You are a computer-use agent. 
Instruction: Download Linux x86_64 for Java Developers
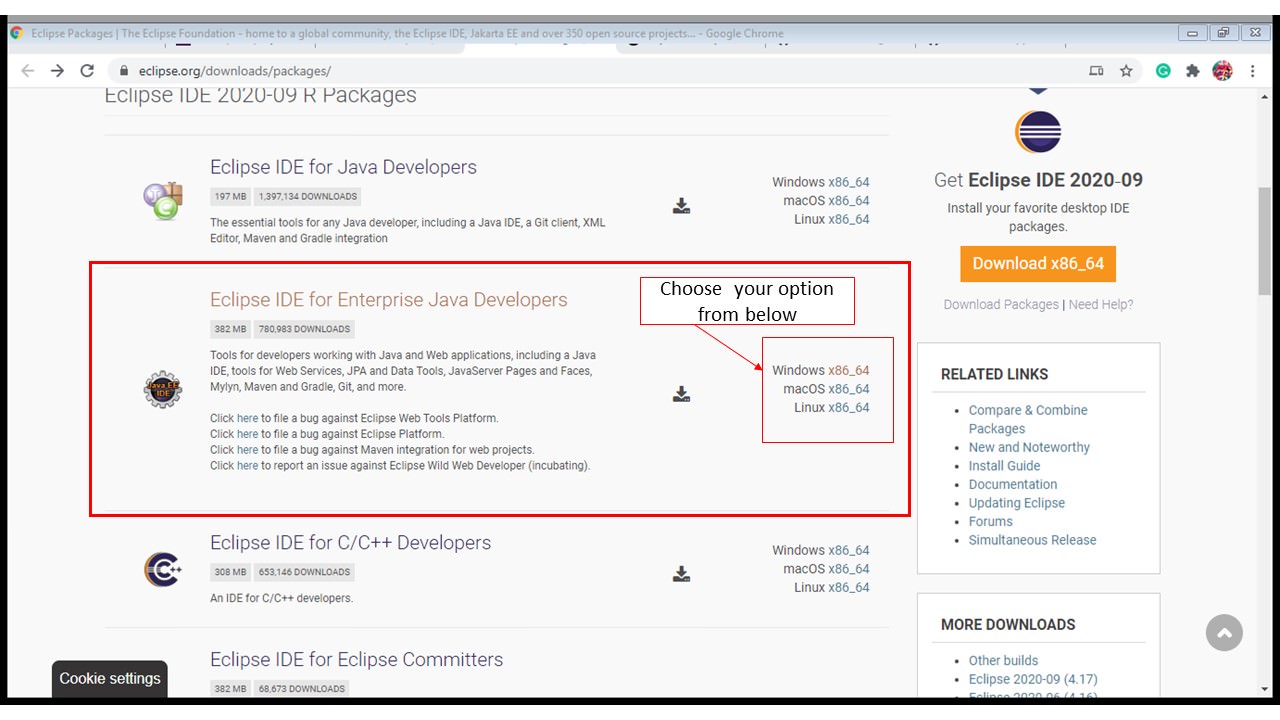pyautogui.click(x=848, y=219)
